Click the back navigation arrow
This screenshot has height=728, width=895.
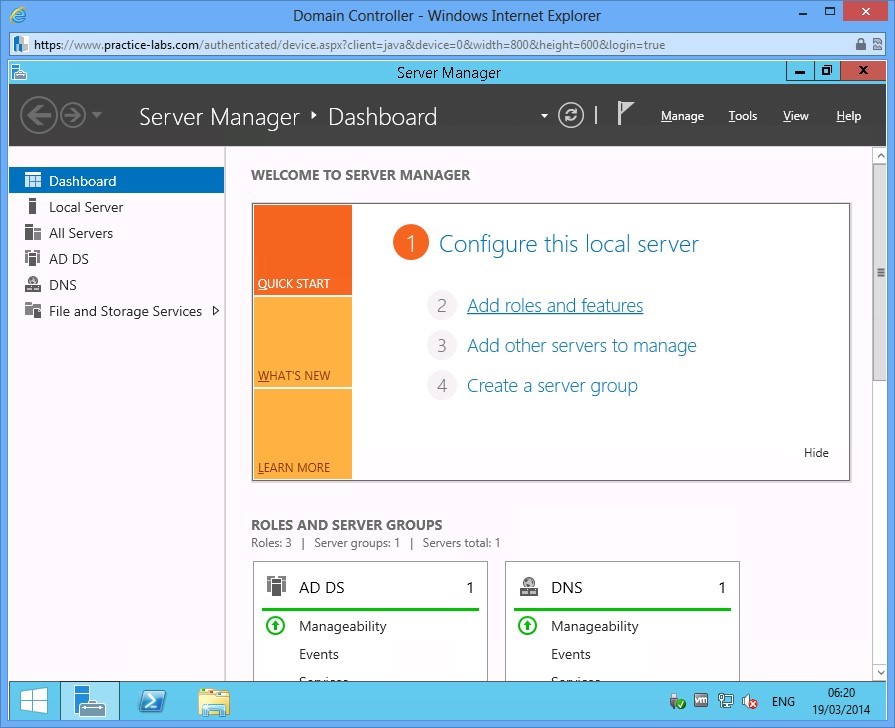38,115
